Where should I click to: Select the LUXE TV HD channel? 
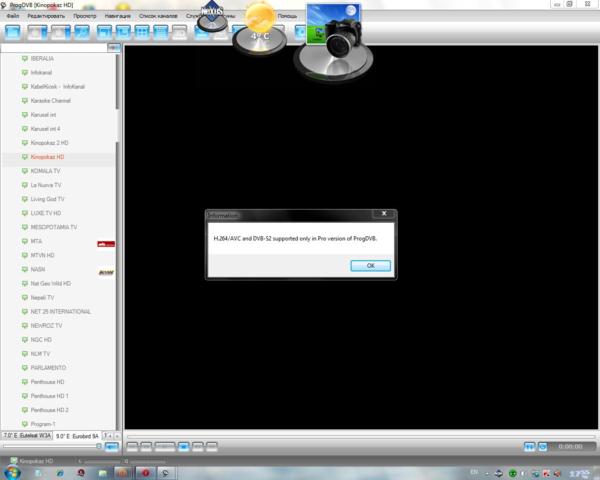click(46, 213)
